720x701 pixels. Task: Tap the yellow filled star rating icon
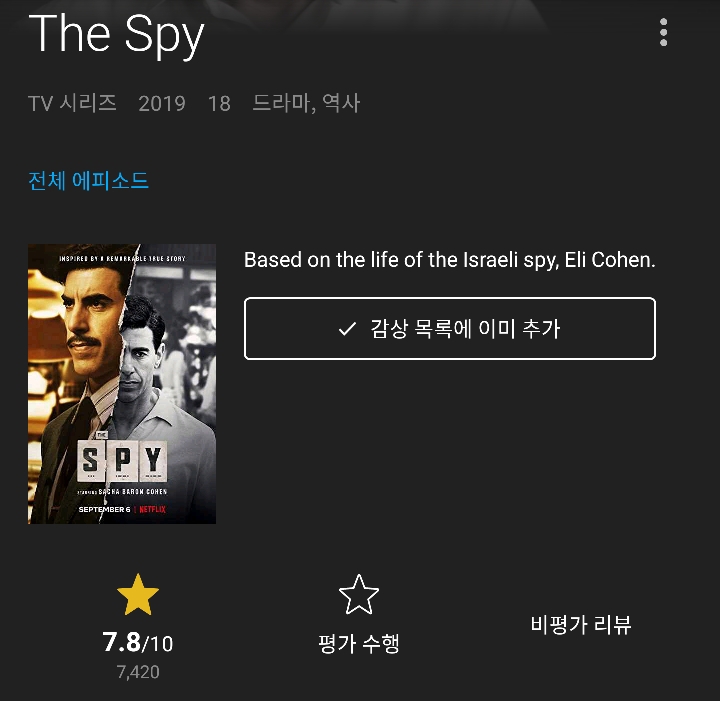click(x=138, y=594)
